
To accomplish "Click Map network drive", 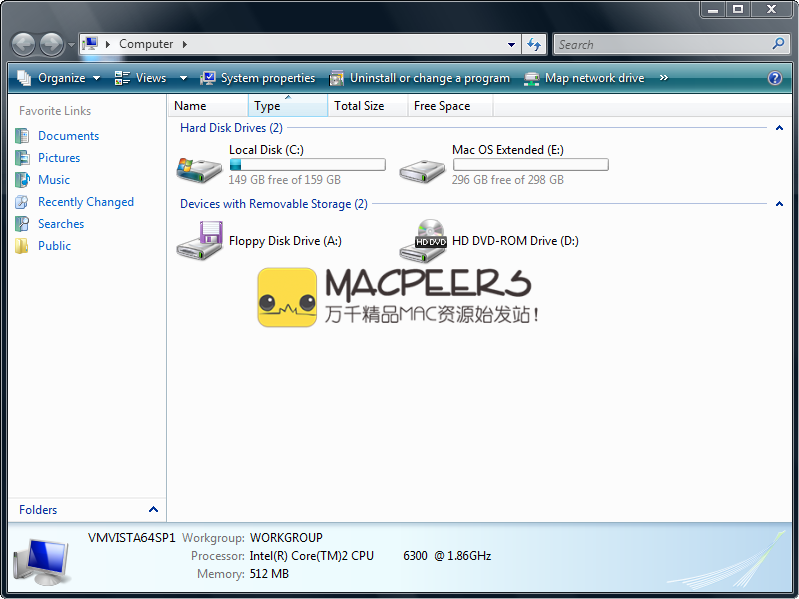I will pos(584,78).
